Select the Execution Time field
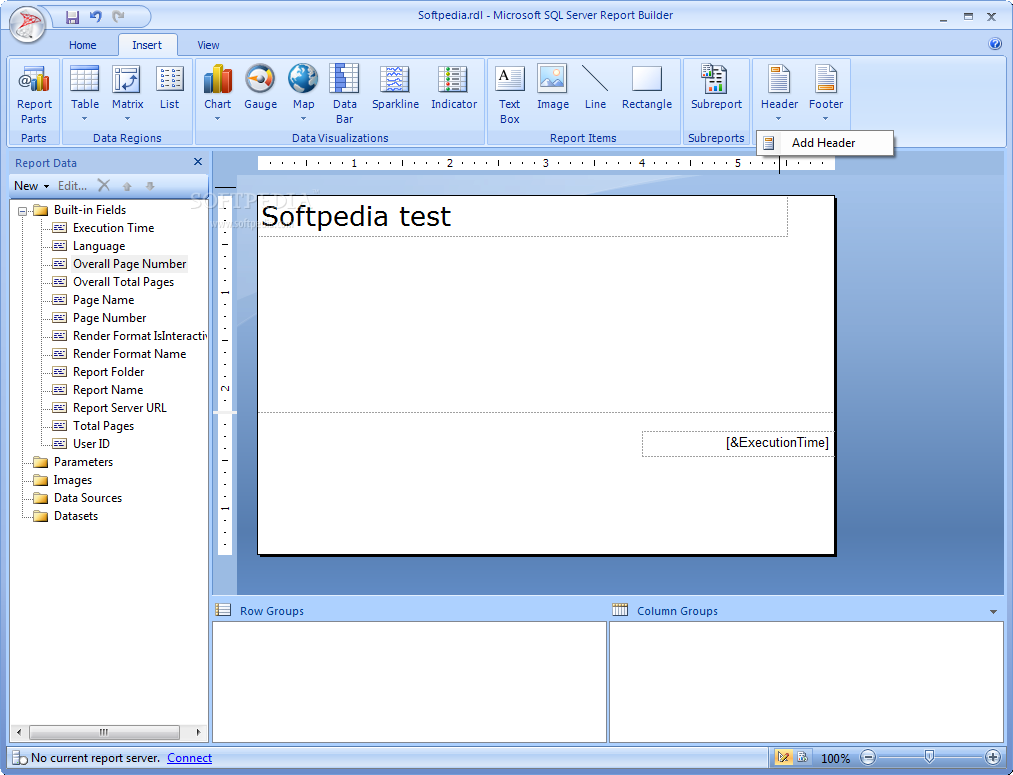The height and width of the screenshot is (775, 1013). (x=113, y=228)
